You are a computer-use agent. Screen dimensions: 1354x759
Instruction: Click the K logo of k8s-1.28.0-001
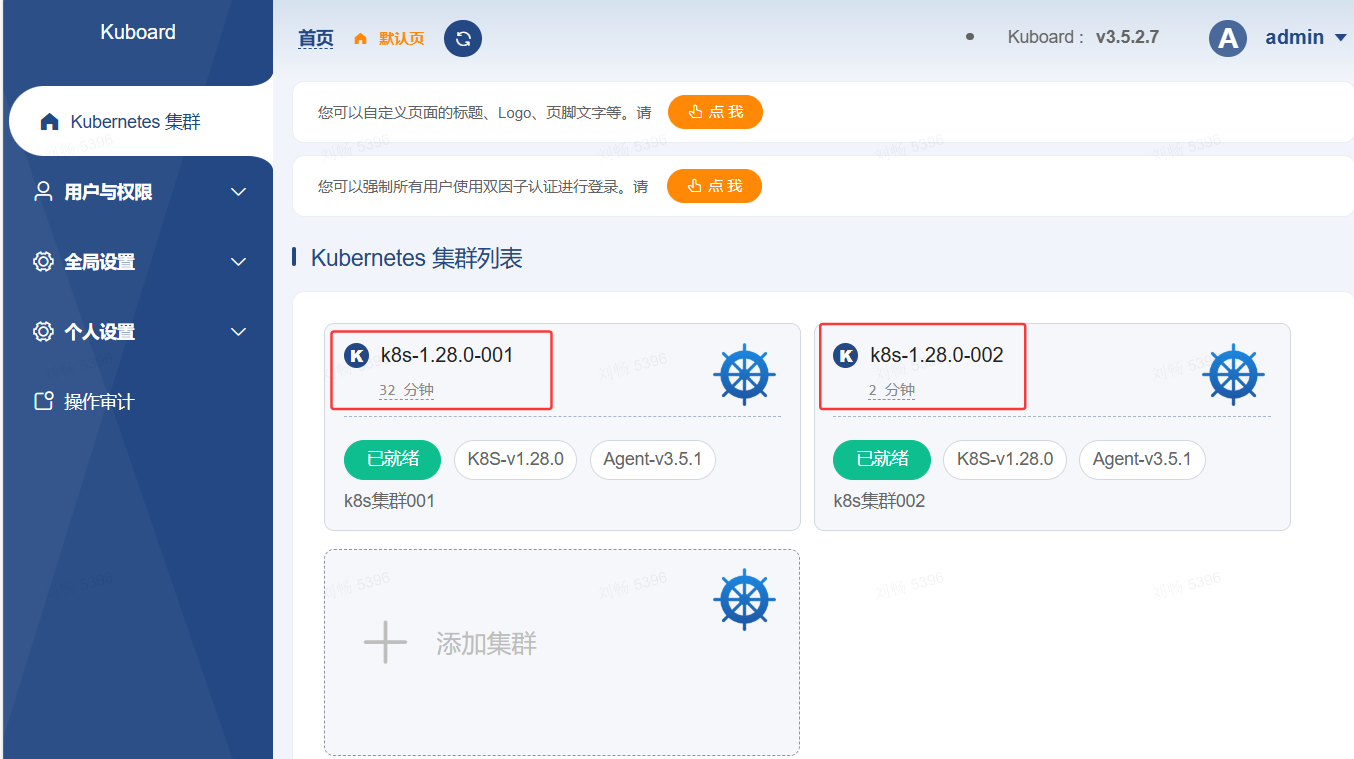(x=356, y=355)
